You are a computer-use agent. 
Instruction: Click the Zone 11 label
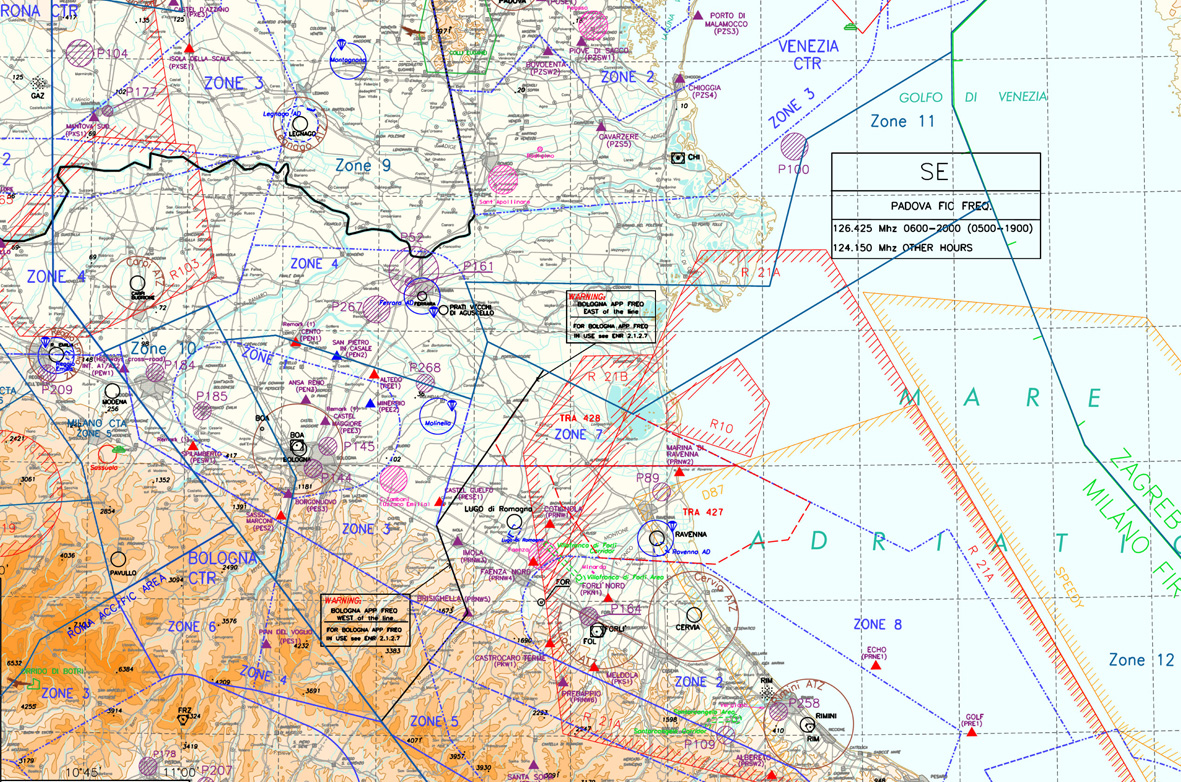pos(902,121)
